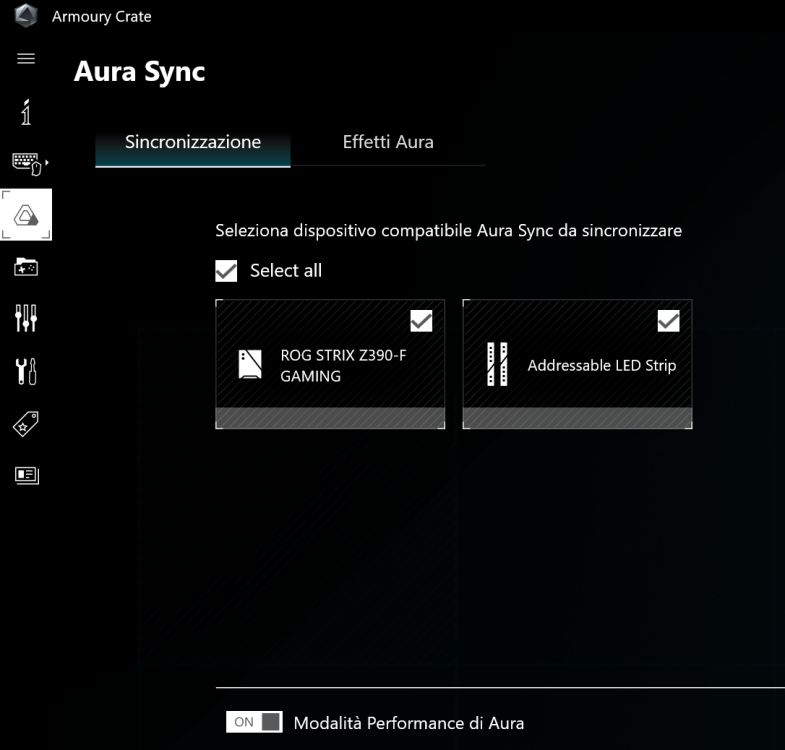Turn off Modalità Performance di Aura toggle
785x750 pixels.
point(254,722)
